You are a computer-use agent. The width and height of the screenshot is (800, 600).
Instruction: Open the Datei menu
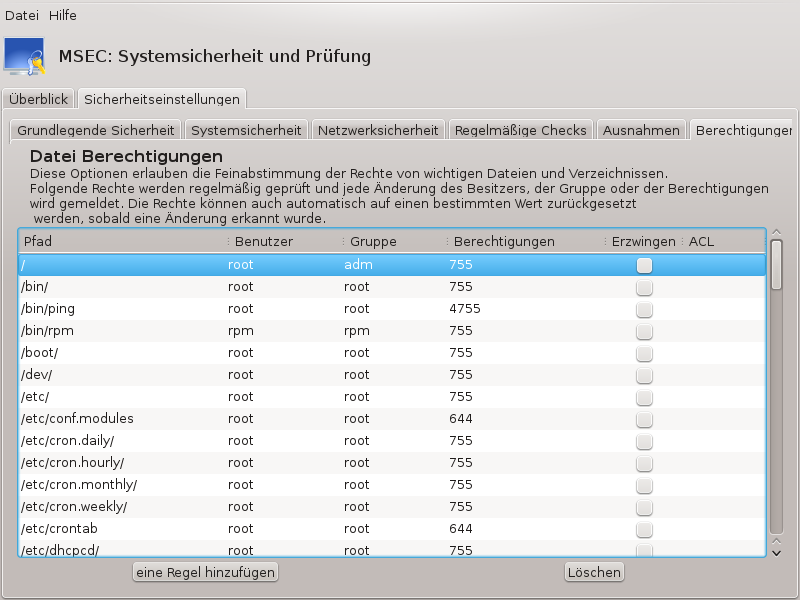pyautogui.click(x=21, y=16)
